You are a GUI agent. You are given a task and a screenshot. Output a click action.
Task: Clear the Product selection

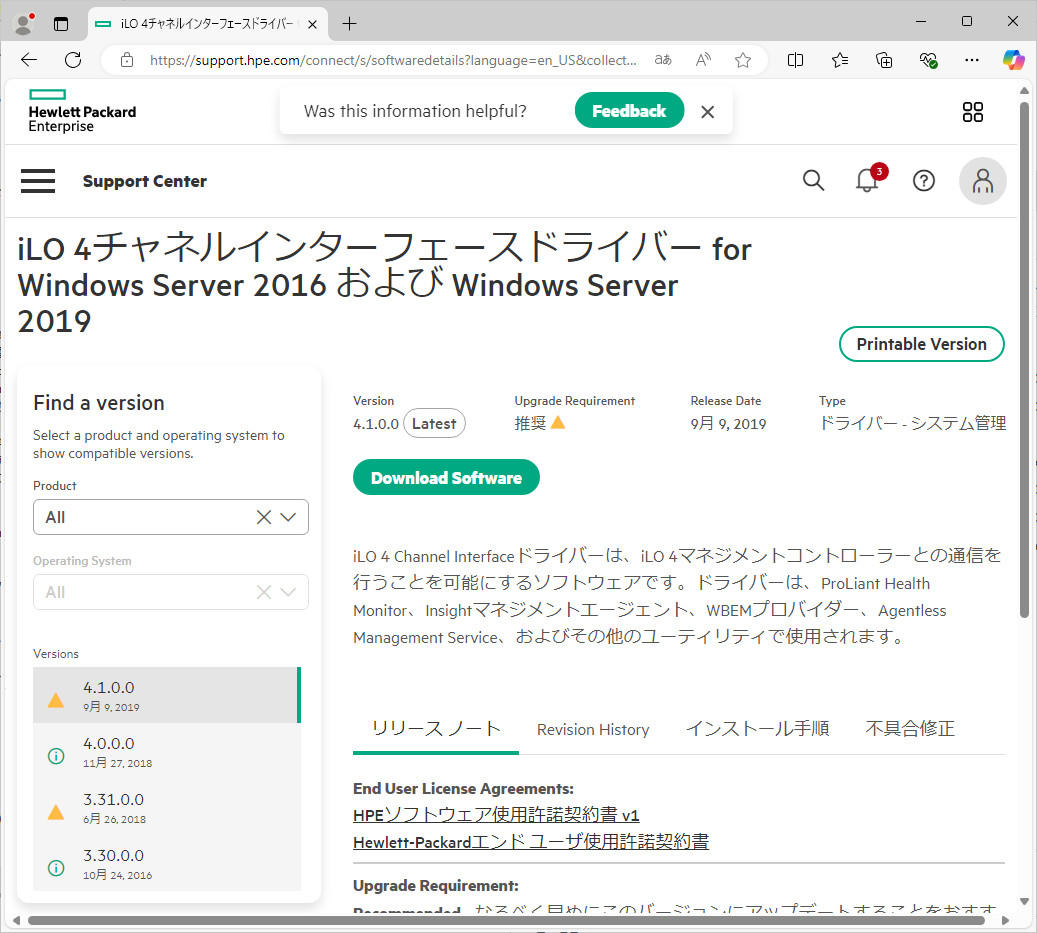(264, 517)
